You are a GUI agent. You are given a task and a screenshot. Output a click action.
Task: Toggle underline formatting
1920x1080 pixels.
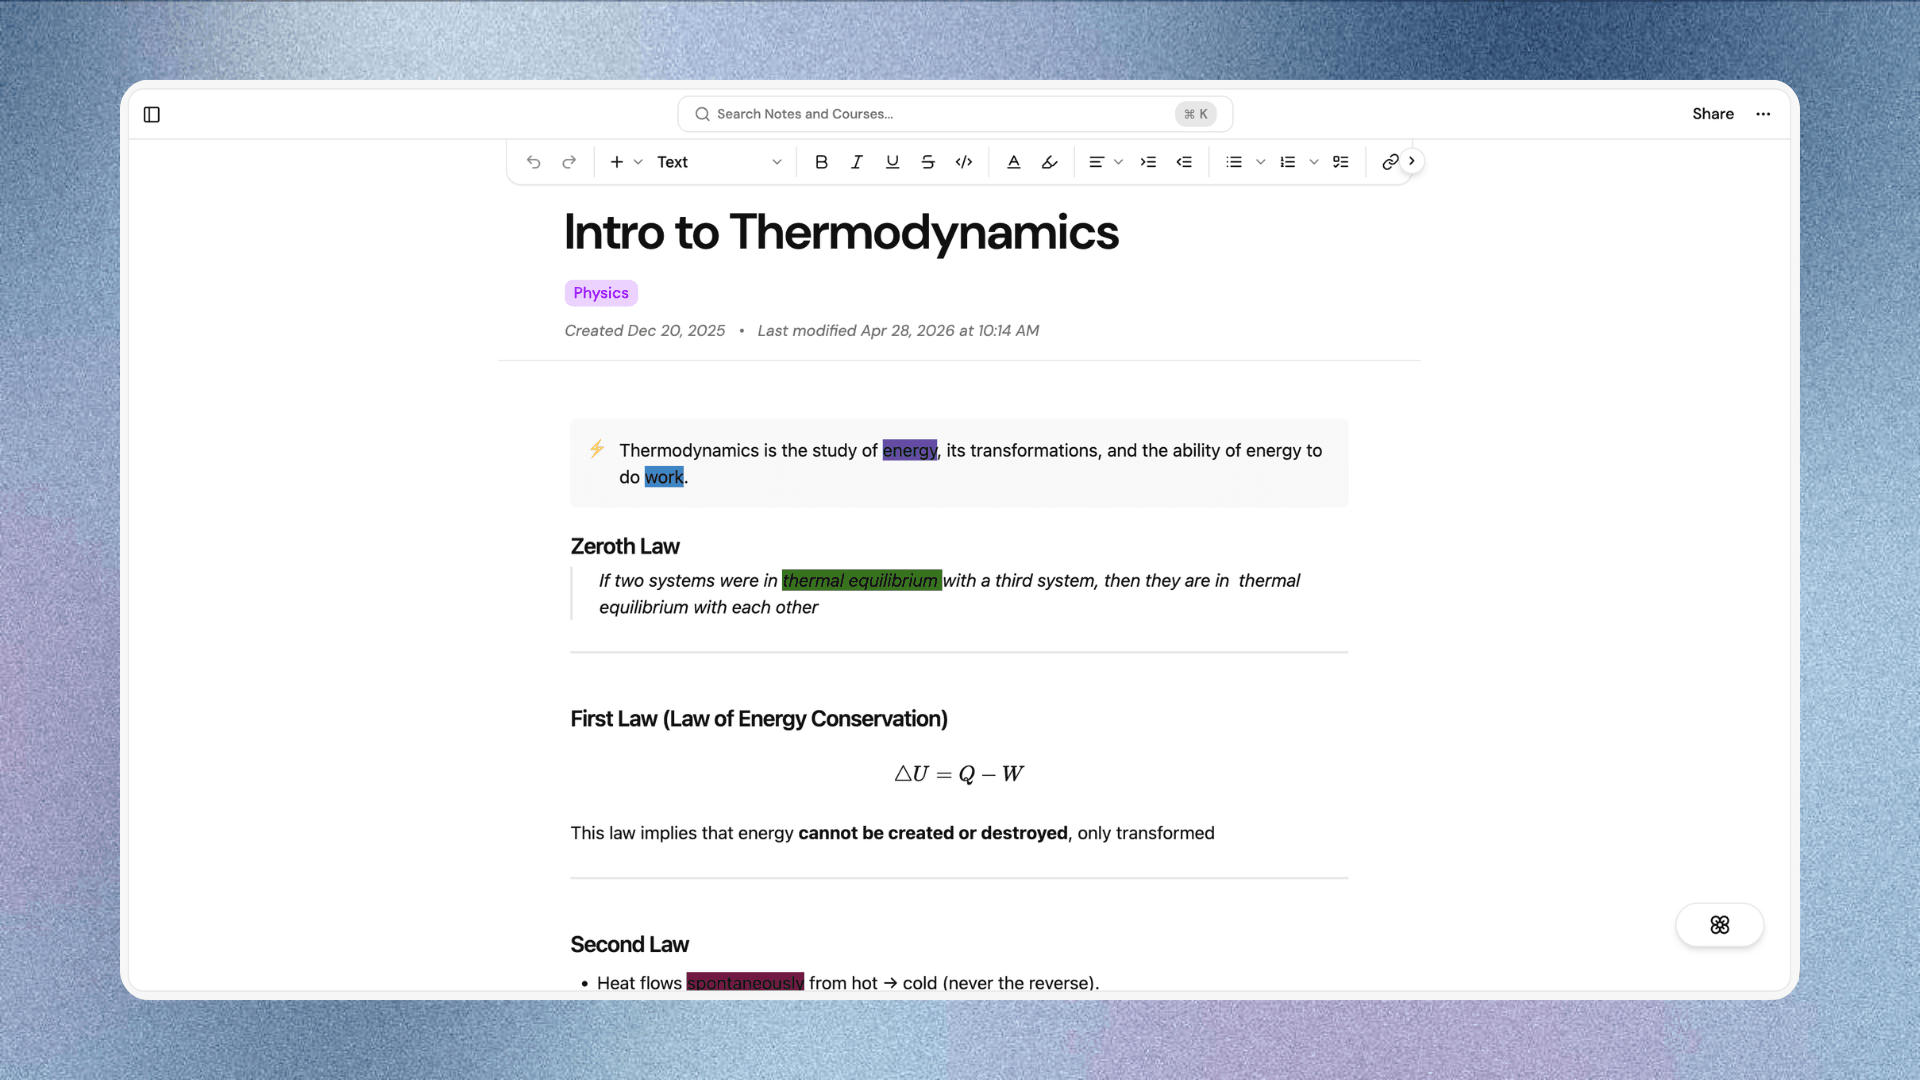coord(892,162)
